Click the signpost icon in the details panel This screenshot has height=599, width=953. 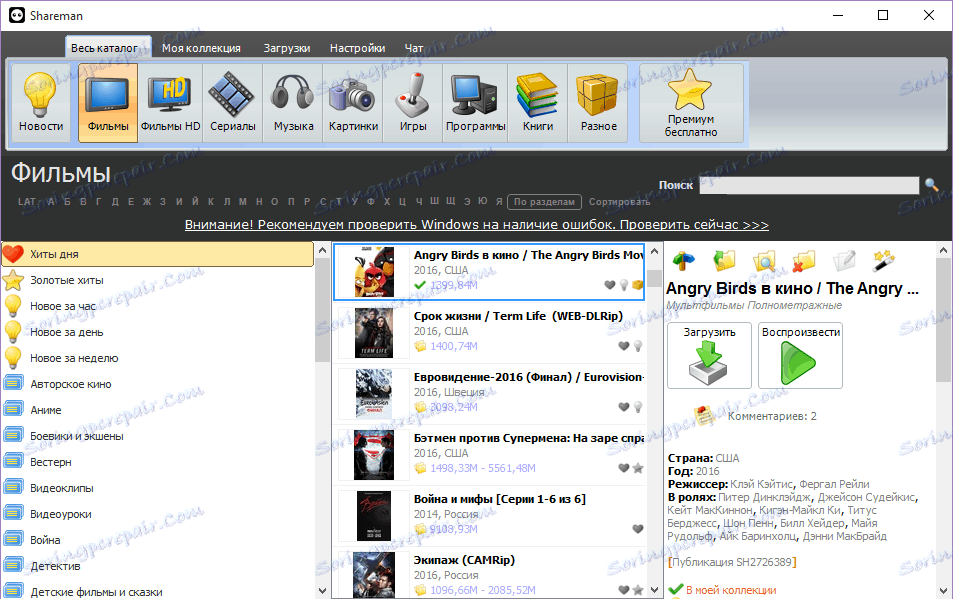pos(684,261)
